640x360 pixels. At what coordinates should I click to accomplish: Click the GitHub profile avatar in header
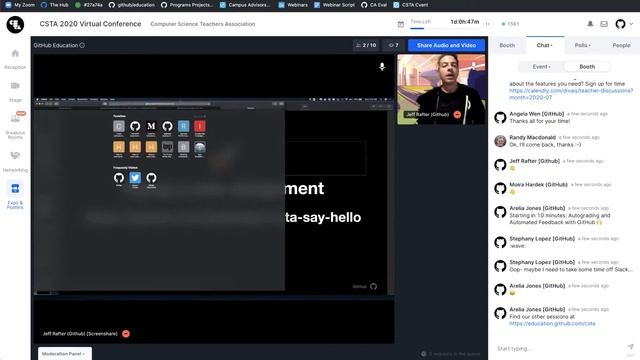(620, 24)
